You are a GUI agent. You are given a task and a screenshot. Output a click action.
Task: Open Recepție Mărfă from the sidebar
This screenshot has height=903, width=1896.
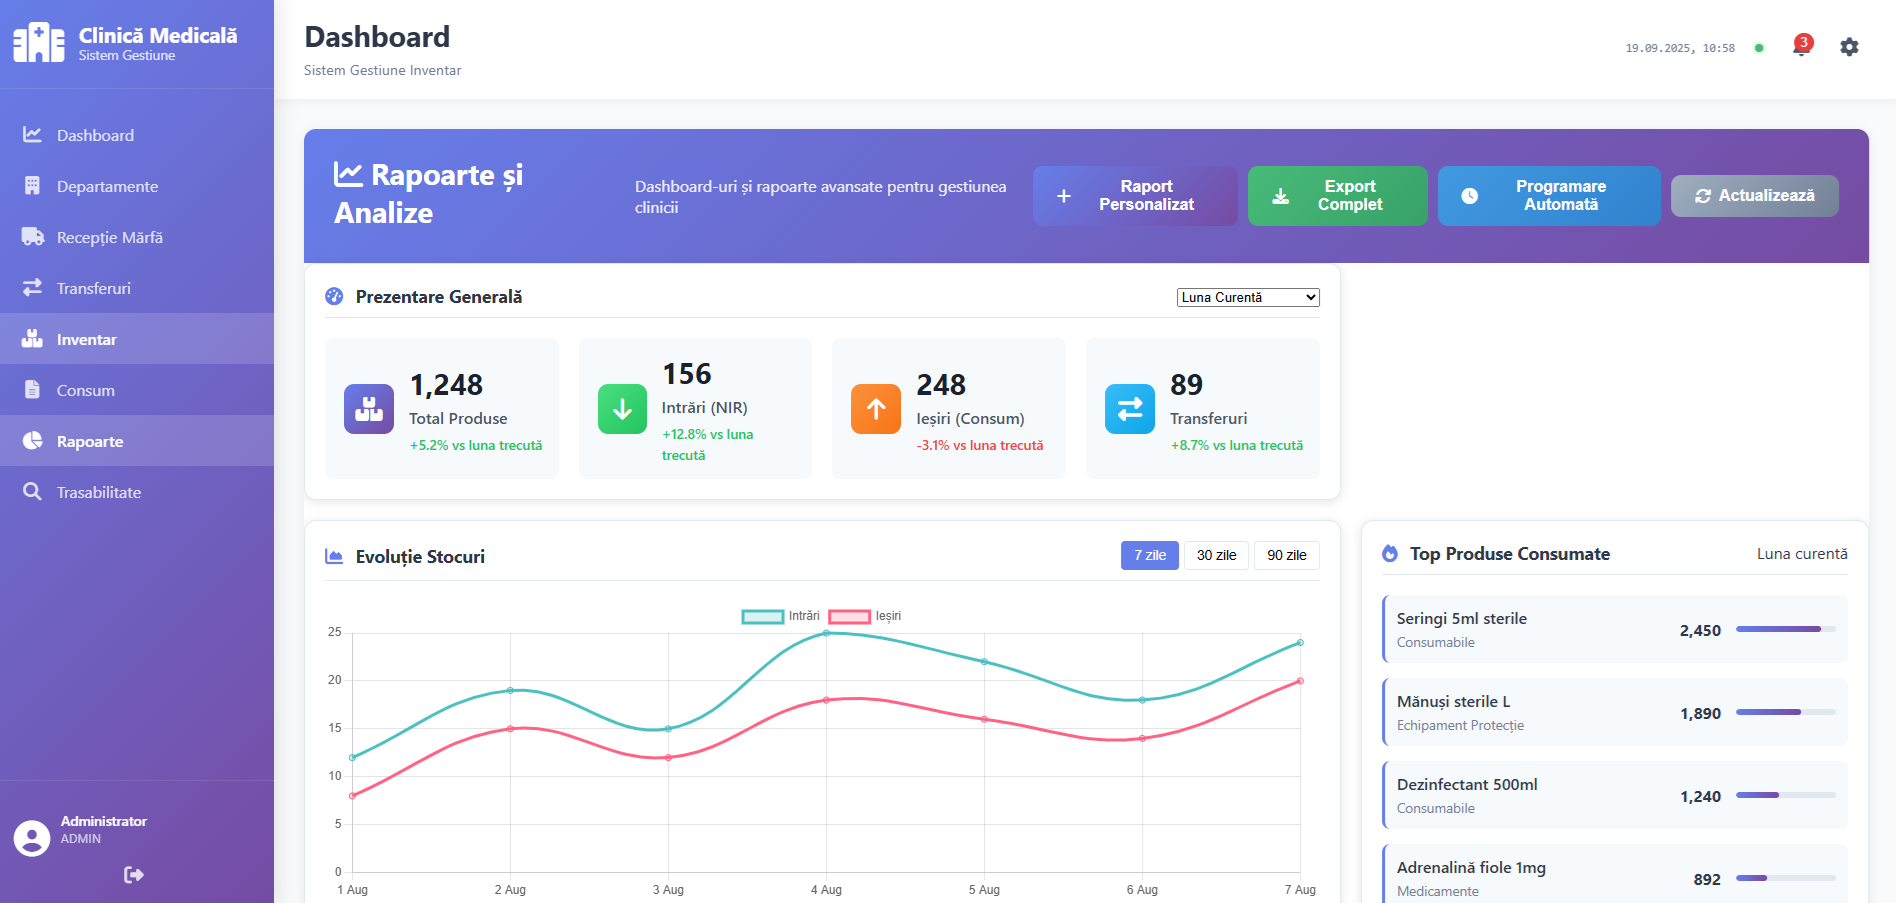click(x=110, y=237)
